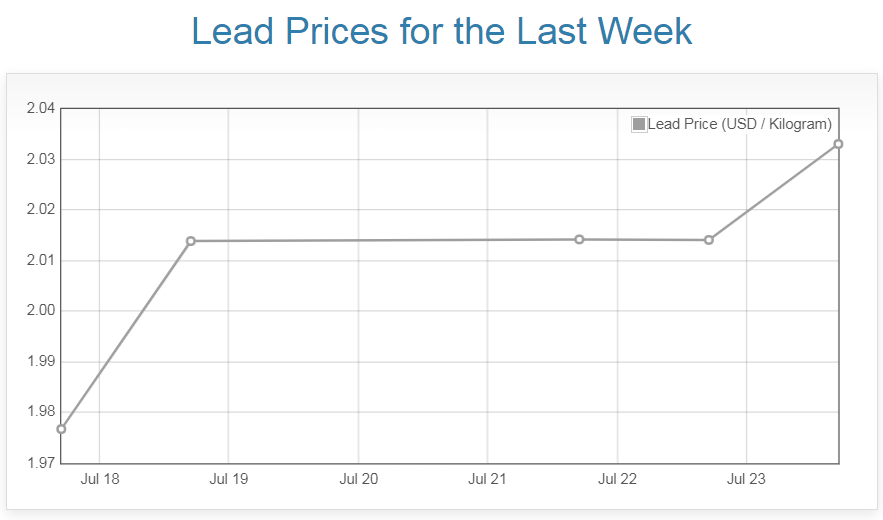Click the "Lead Prices for the Last Week" title
Image resolution: width=883 pixels, height=520 pixels.
441,31
